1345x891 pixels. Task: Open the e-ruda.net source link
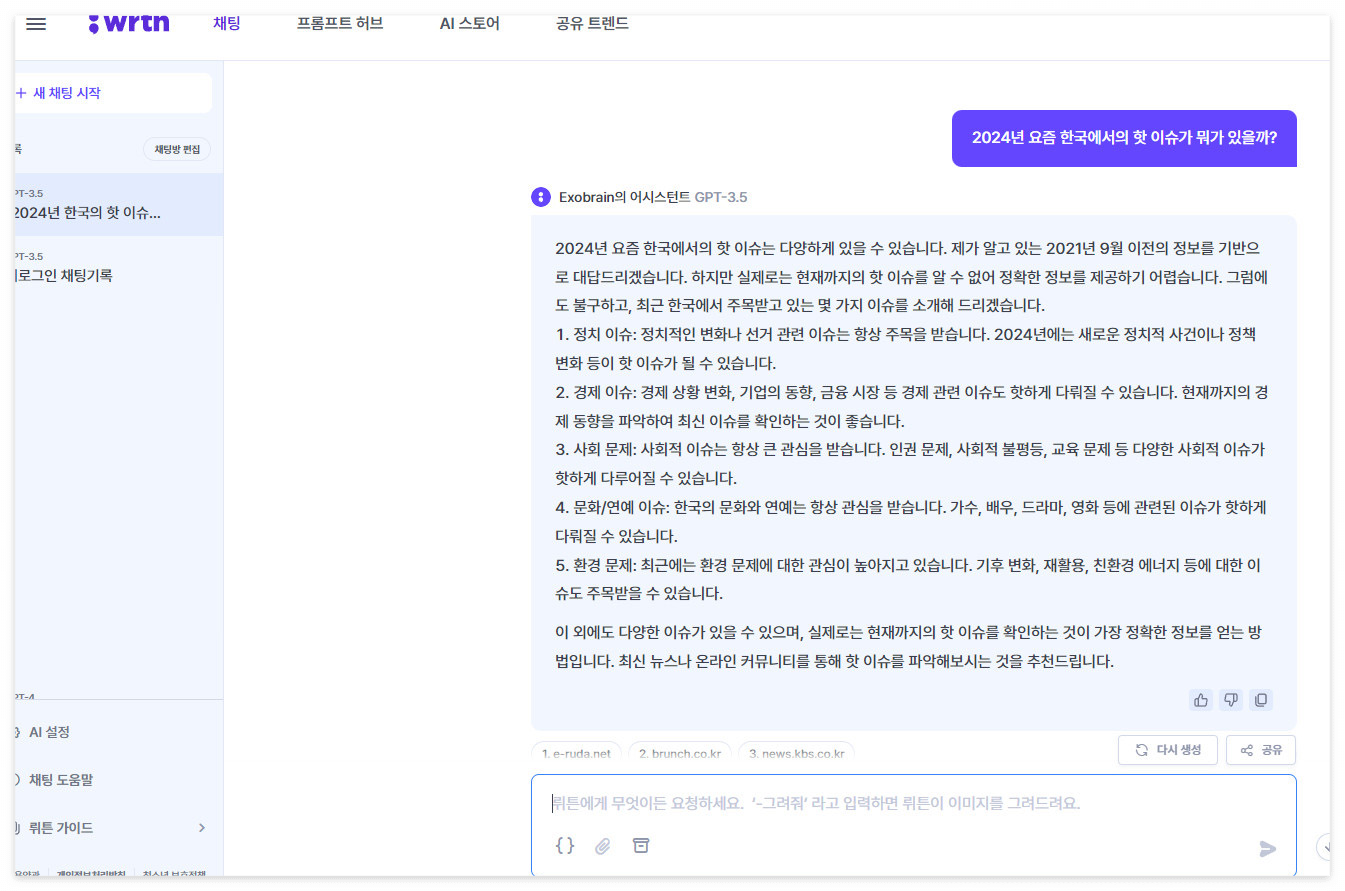coord(576,753)
